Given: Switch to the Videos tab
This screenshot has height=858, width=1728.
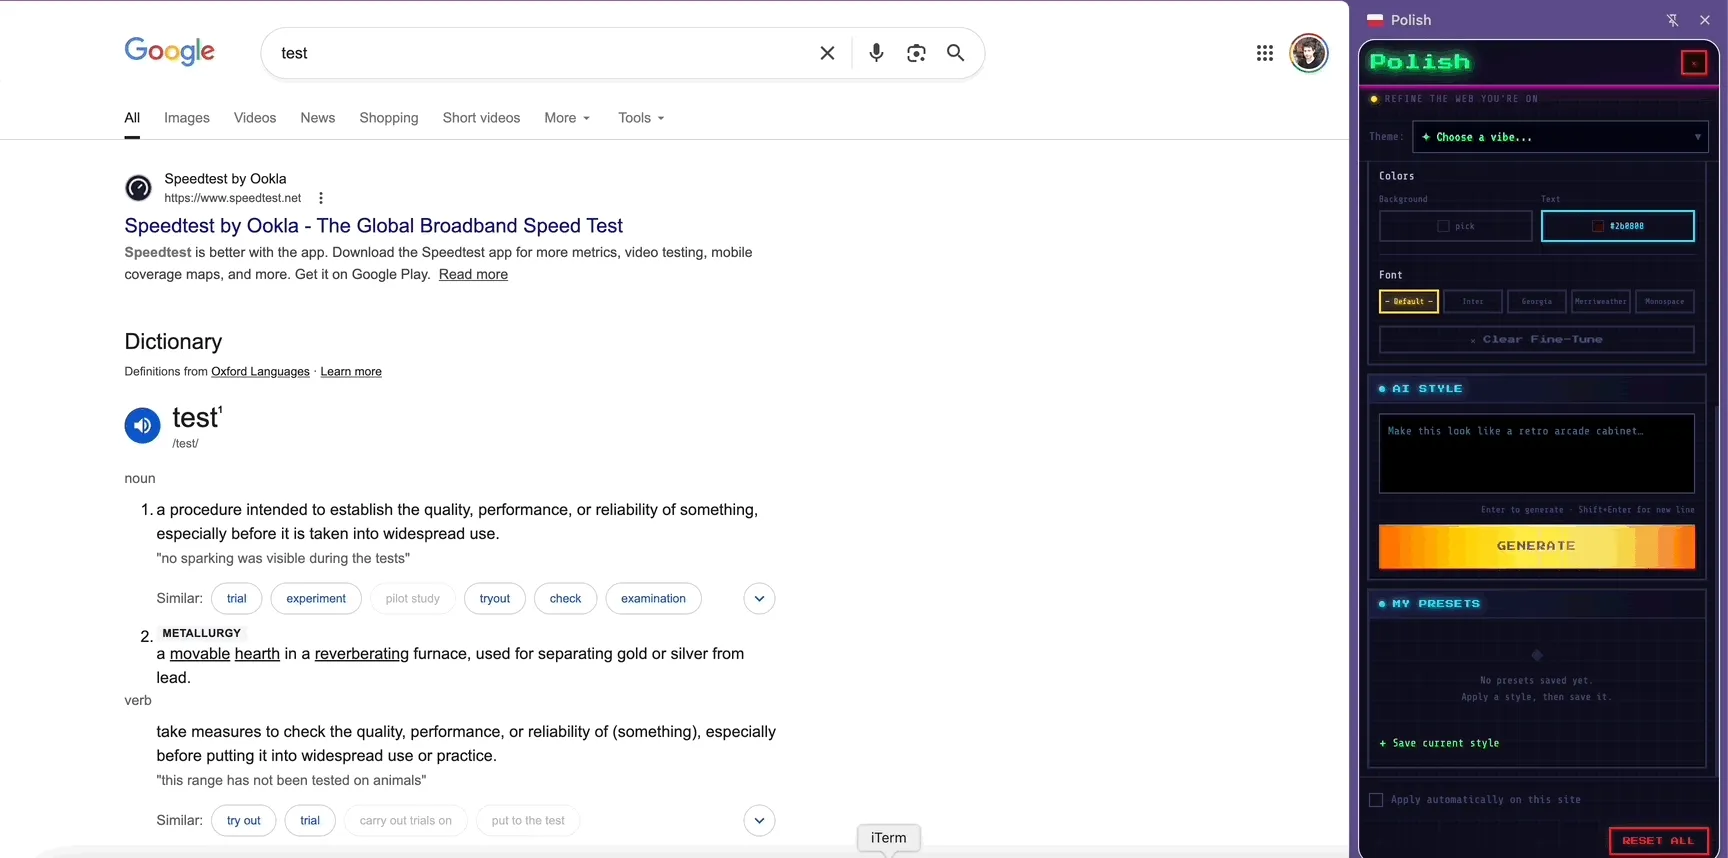Looking at the screenshot, I should point(255,118).
